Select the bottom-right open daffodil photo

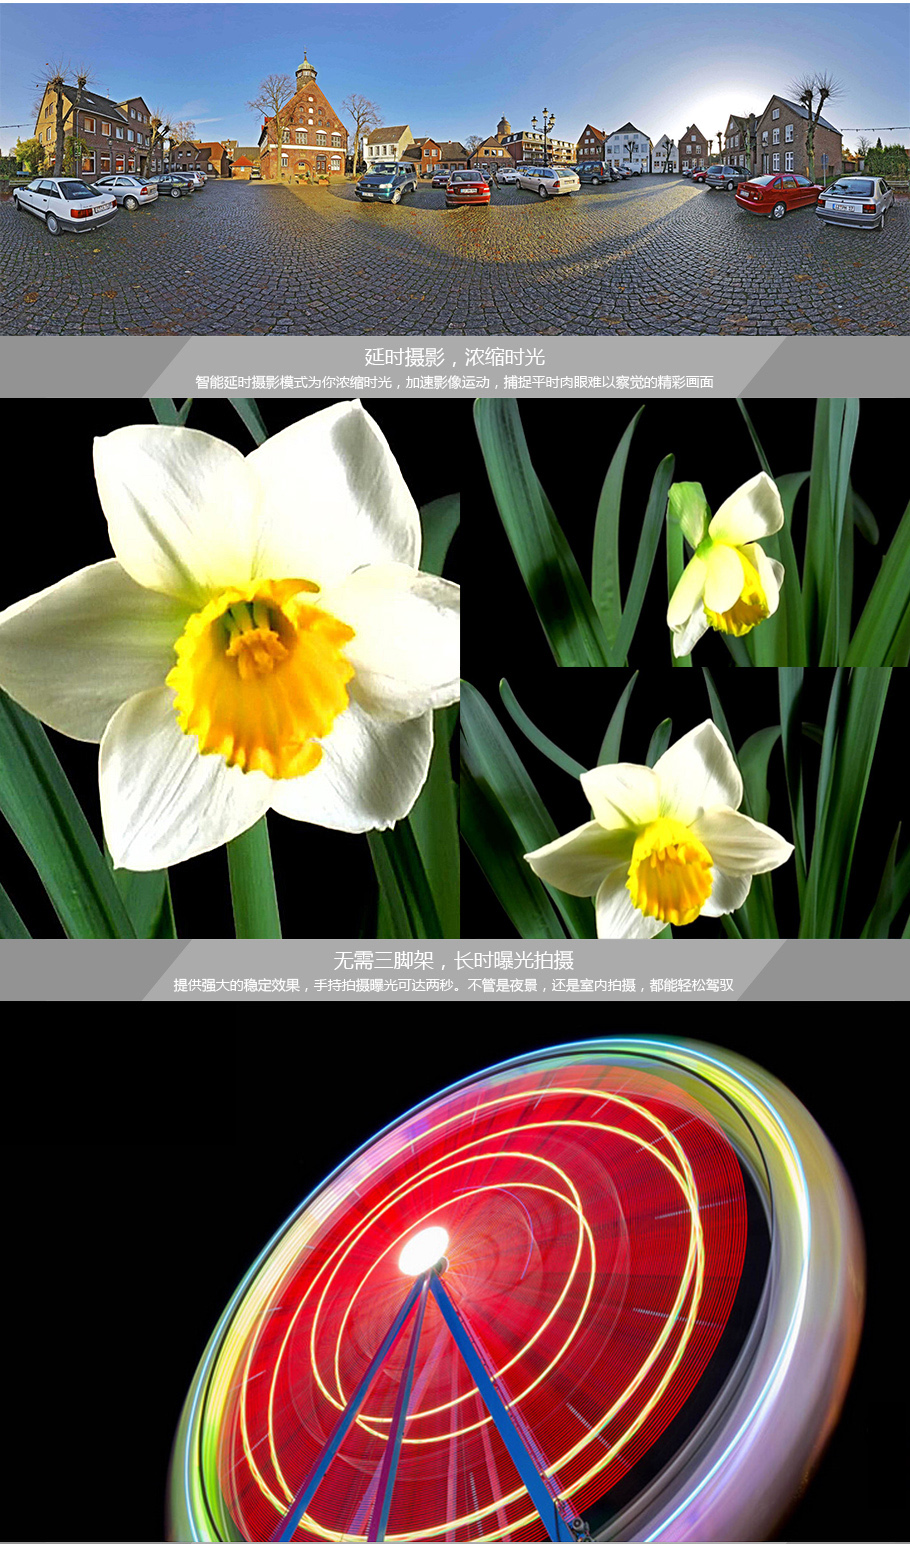tap(685, 803)
